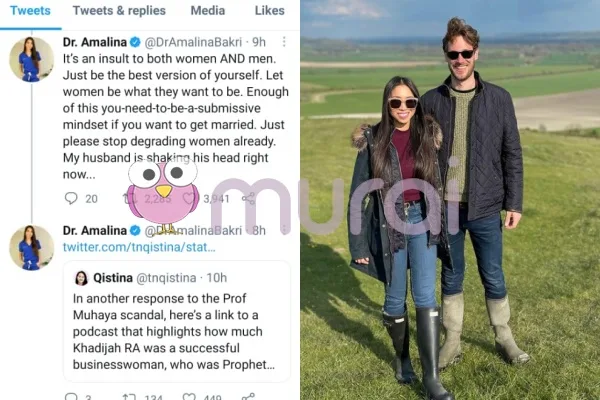Select the Tweets tab
Image resolution: width=600 pixels, height=400 pixels.
[x=30, y=11]
